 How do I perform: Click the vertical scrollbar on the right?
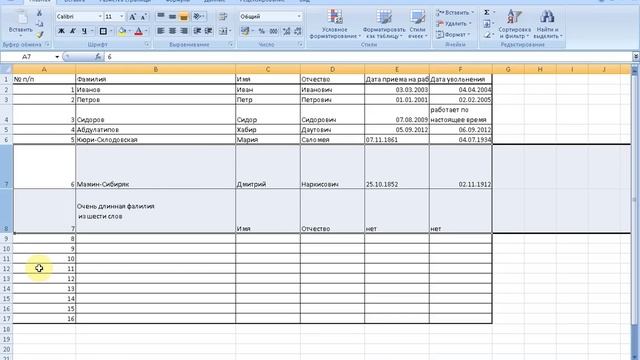635,200
